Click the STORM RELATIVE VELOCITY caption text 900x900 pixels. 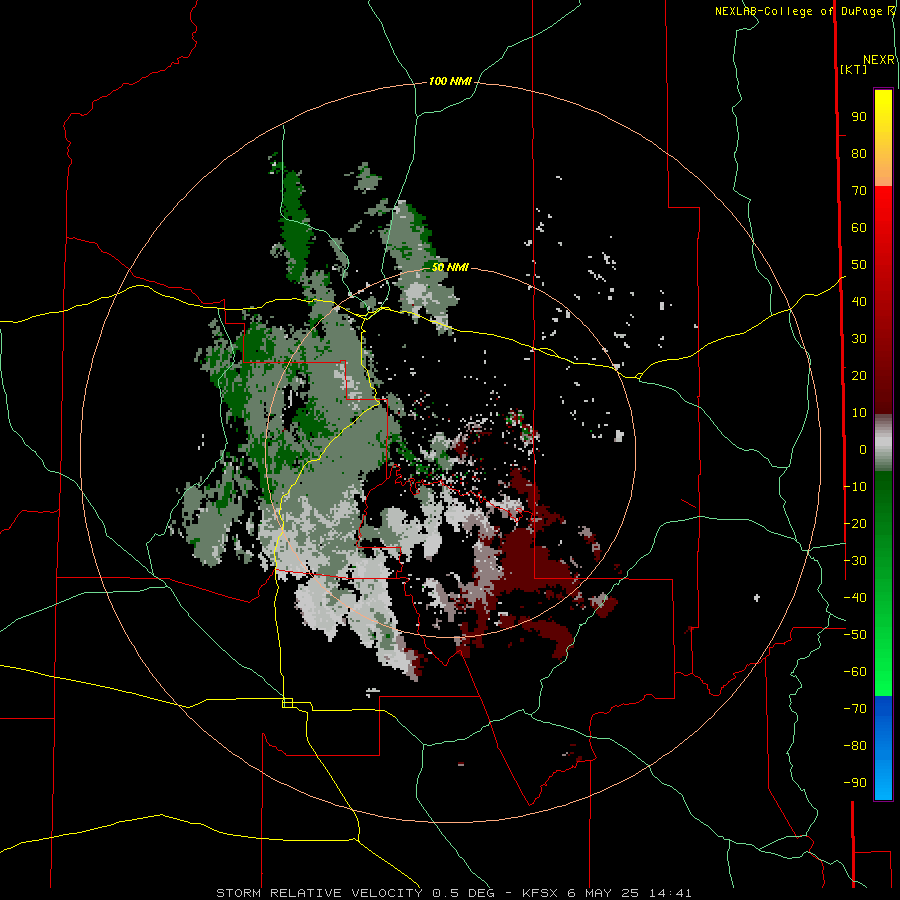(319, 893)
